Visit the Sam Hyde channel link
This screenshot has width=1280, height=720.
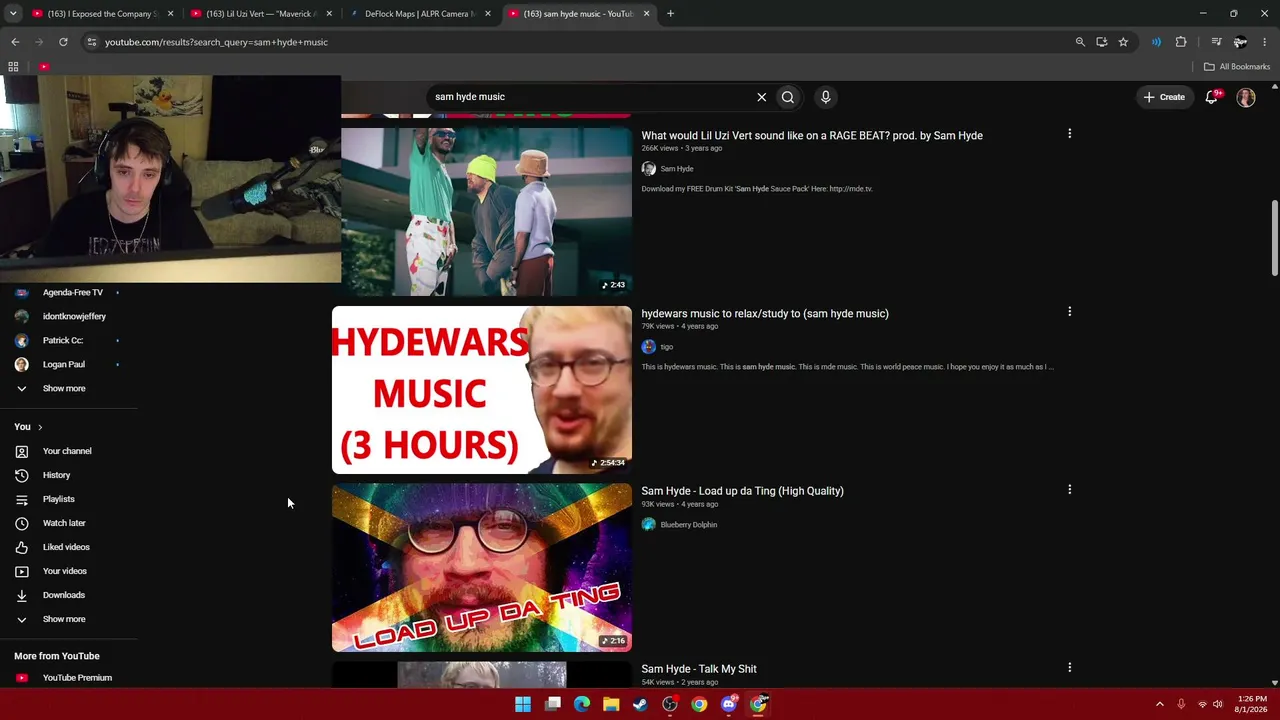[x=677, y=169]
